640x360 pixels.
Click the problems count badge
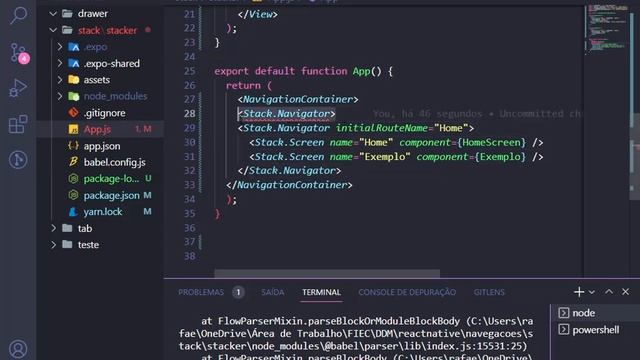(x=238, y=292)
